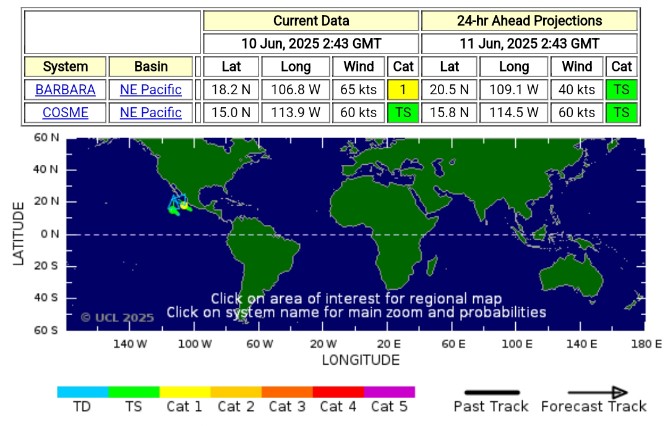Click the '180 E' longitude tick label

pyautogui.click(x=646, y=344)
